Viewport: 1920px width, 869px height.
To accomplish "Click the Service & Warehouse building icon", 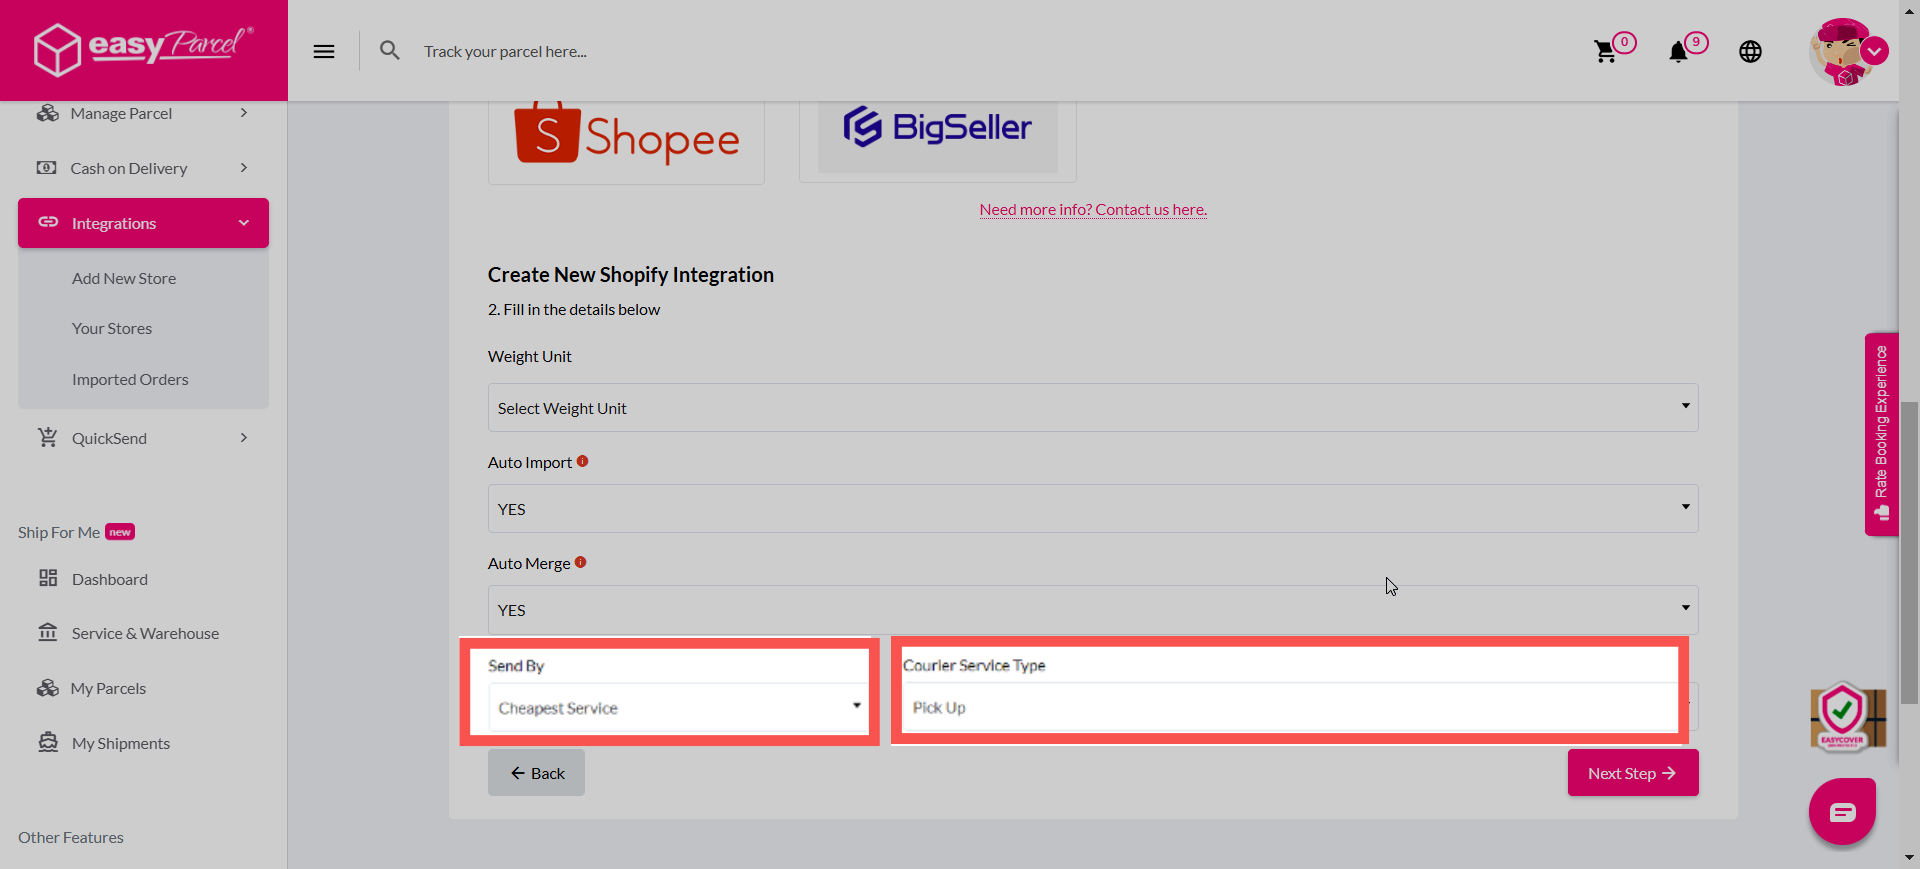I will 47,632.
